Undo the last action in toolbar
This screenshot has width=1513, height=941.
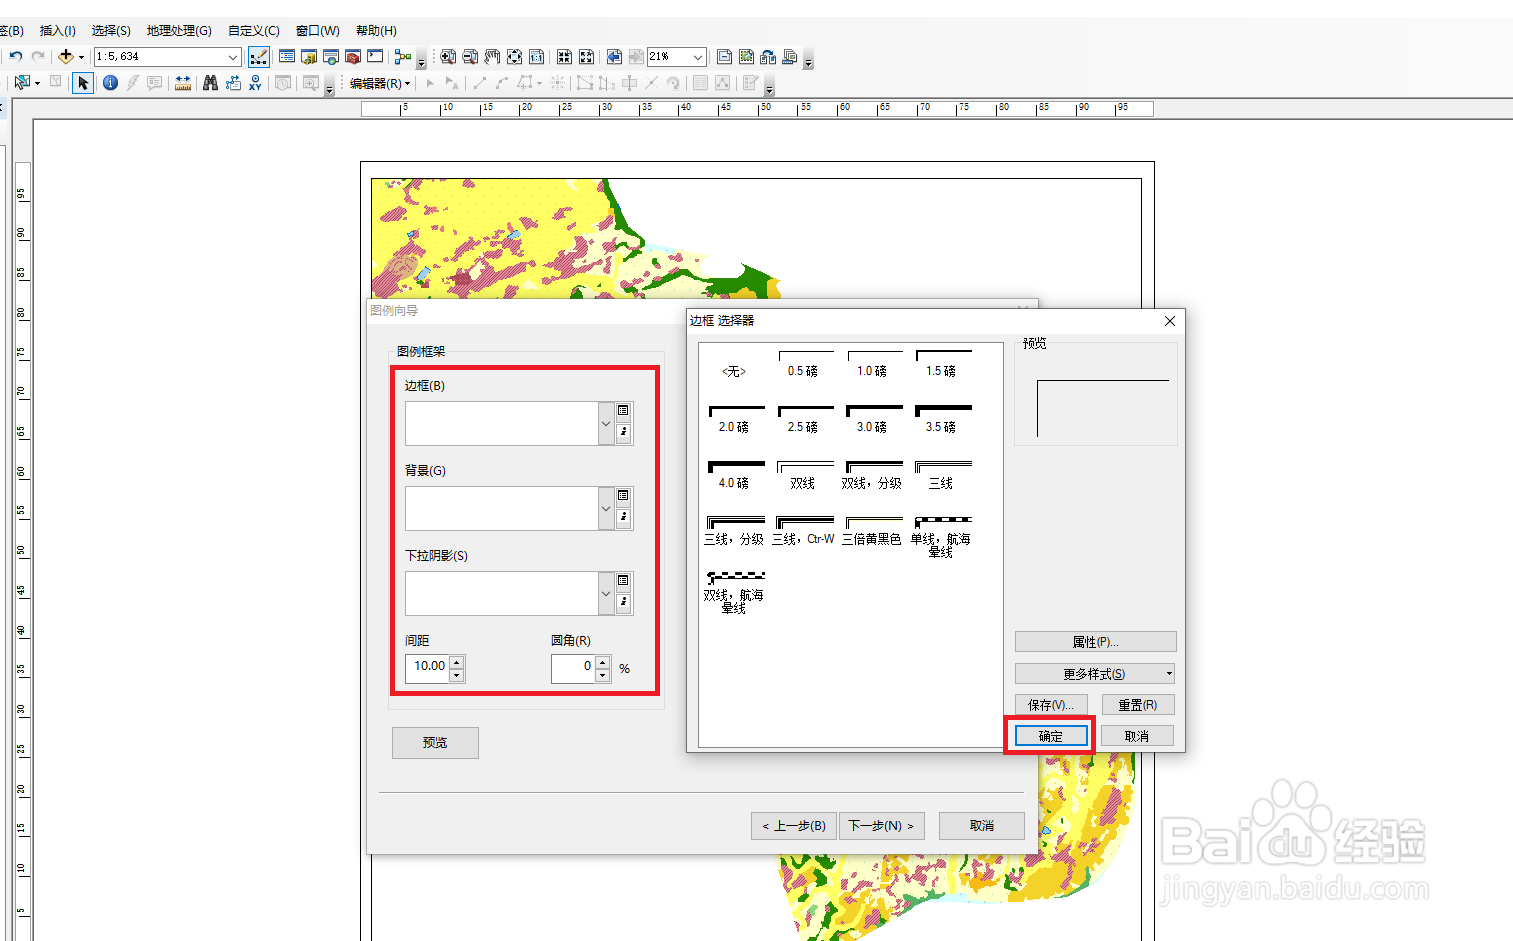[x=16, y=57]
